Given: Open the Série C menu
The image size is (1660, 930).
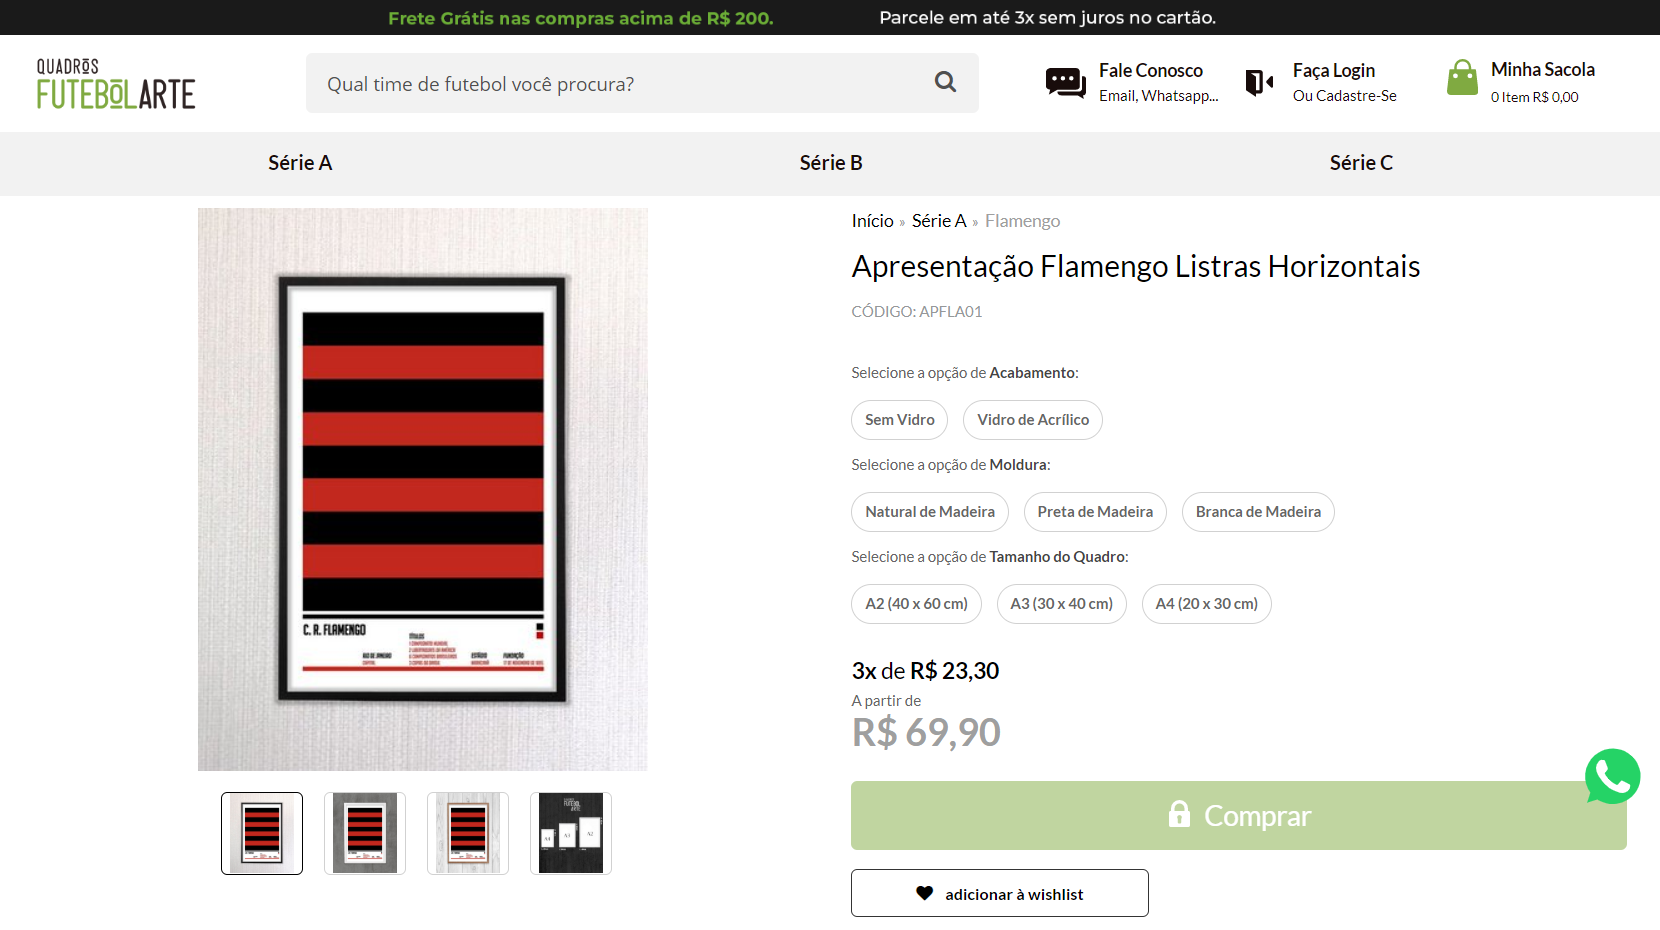Looking at the screenshot, I should click(x=1361, y=163).
